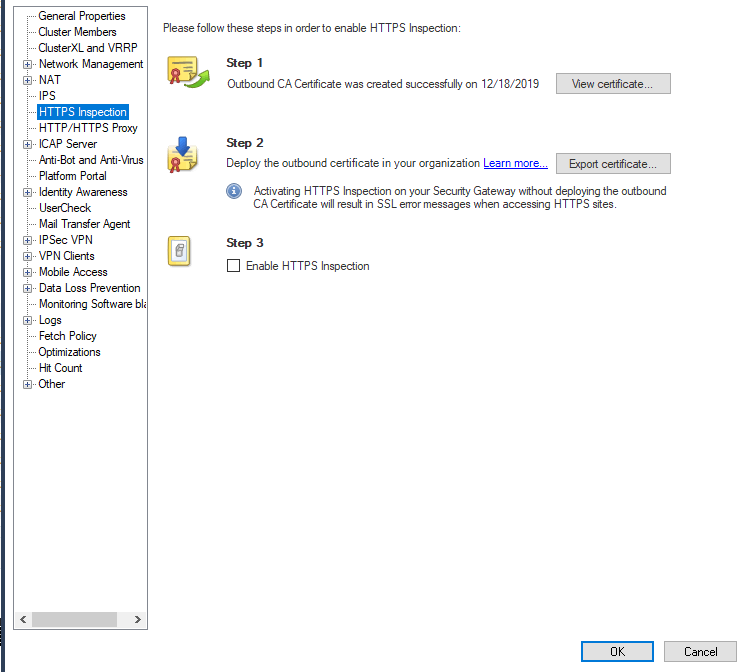
Task: Click the View certificate button
Action: click(613, 84)
